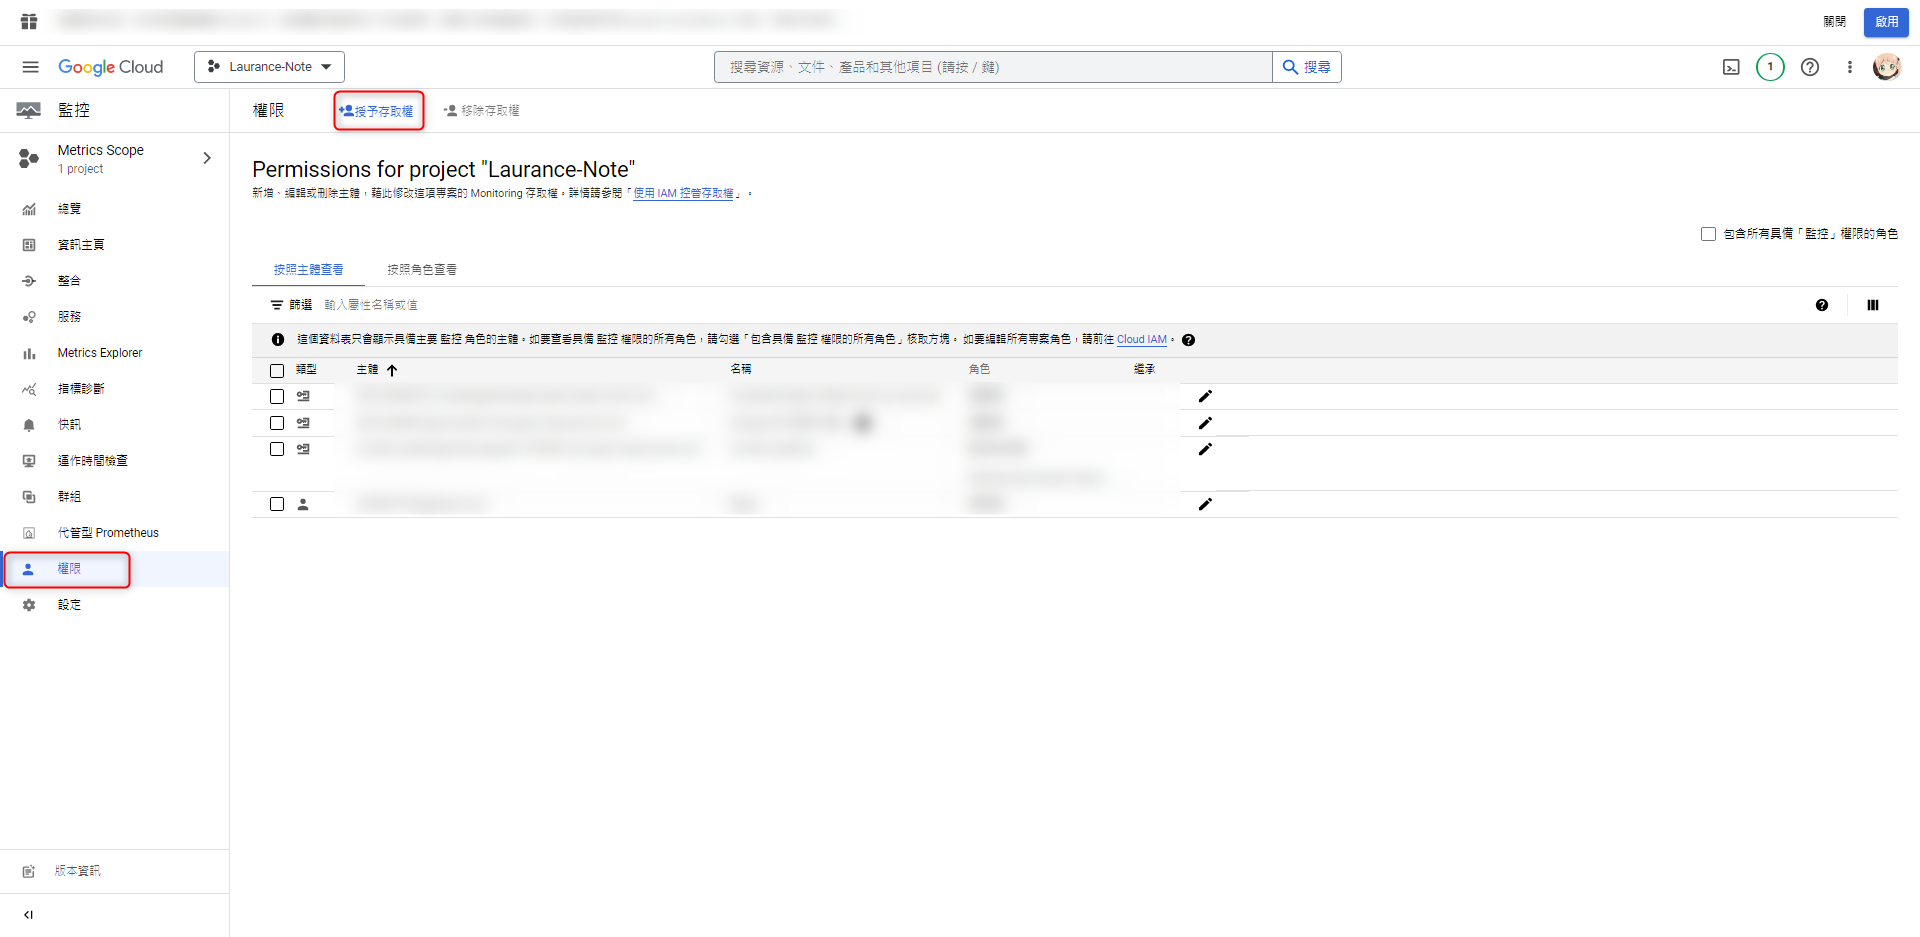Screen dimensions: 1920x937
Task: Expand the Metrics Scope chevron
Action: pos(207,158)
